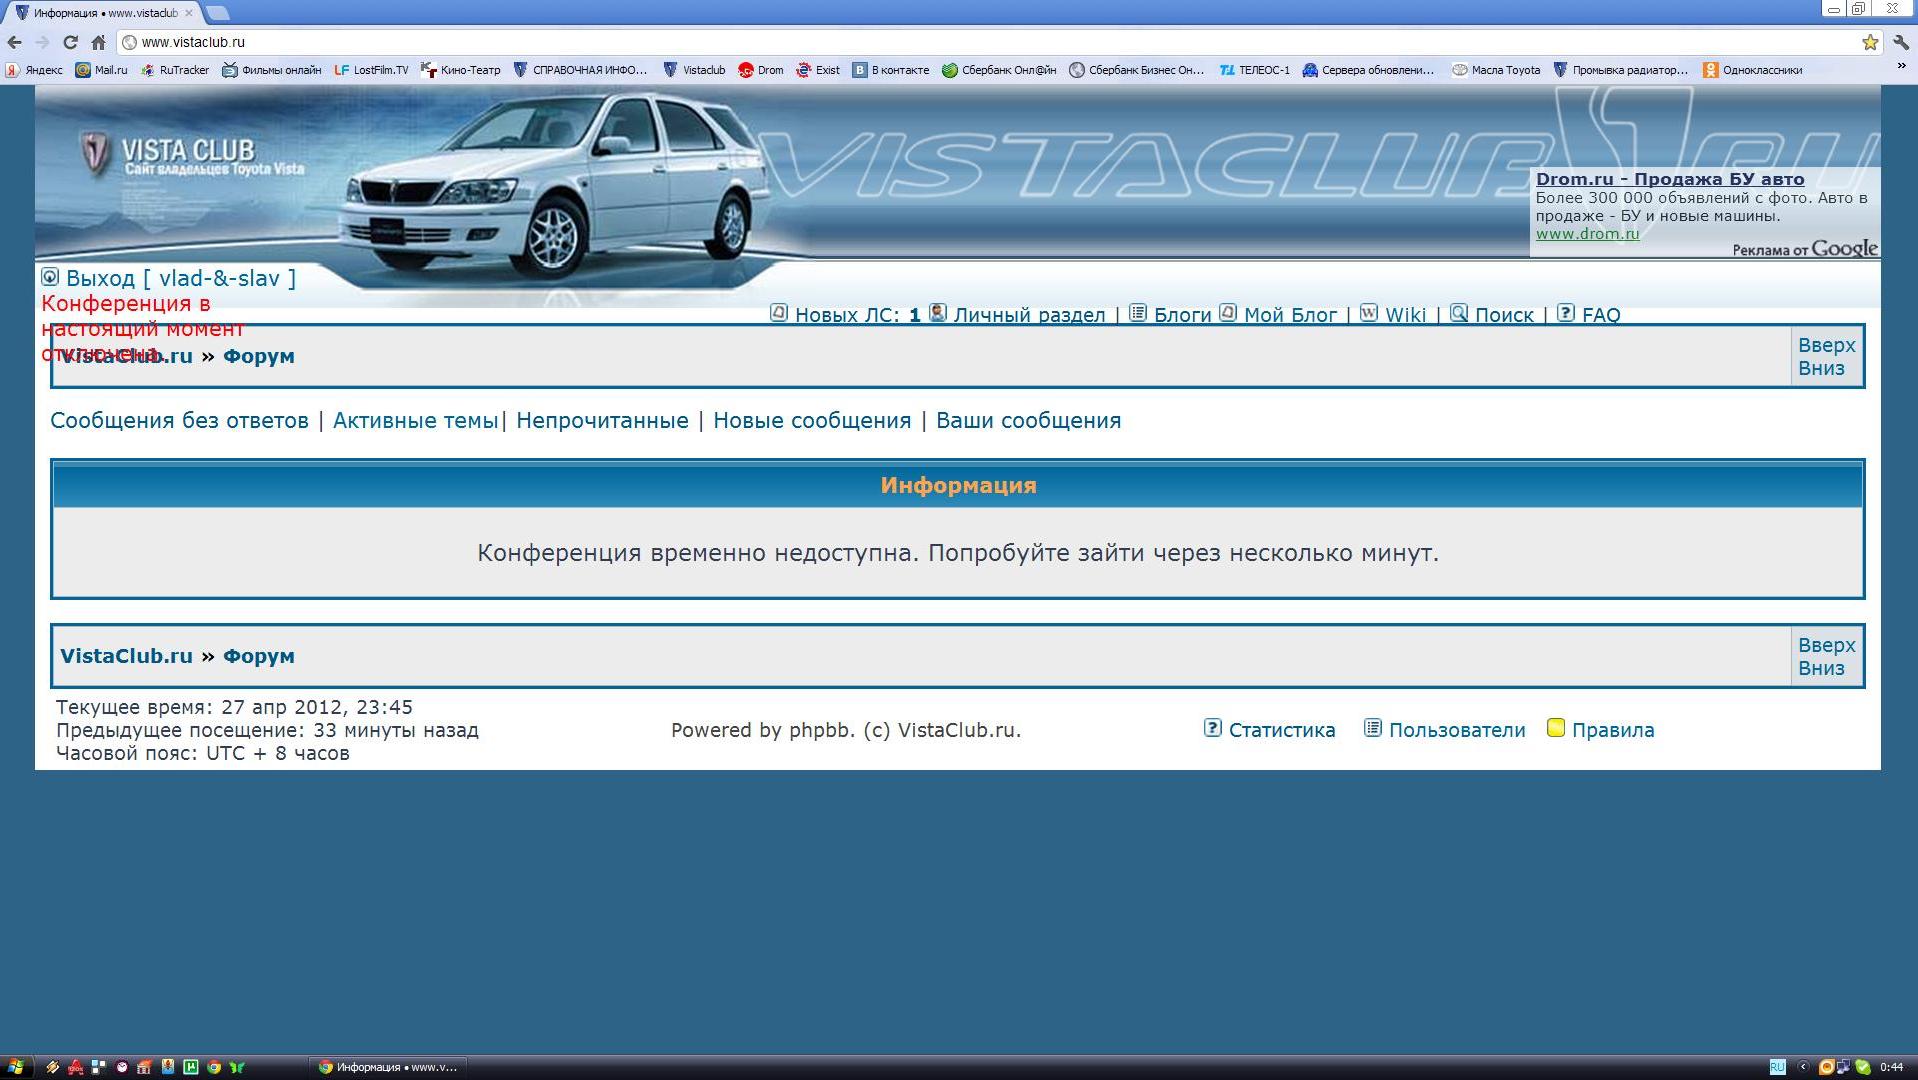Click the Сбербанк Онл@йн bookmark

point(999,70)
